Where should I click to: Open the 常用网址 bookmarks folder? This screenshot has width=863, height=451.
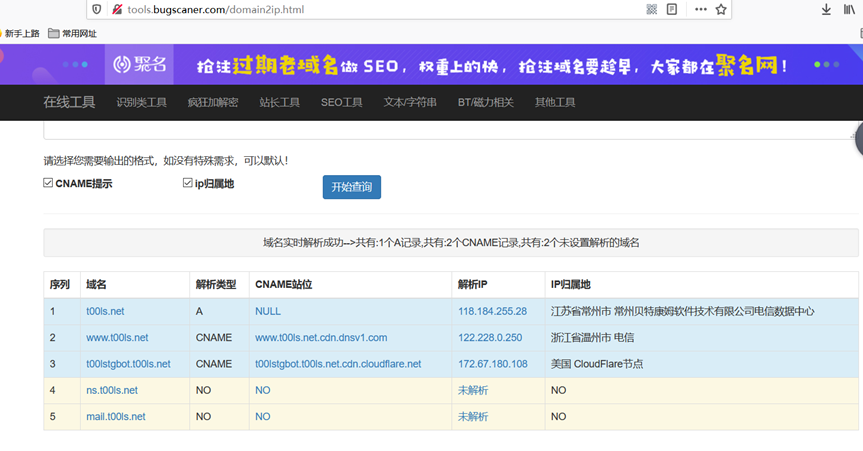click(x=72, y=33)
